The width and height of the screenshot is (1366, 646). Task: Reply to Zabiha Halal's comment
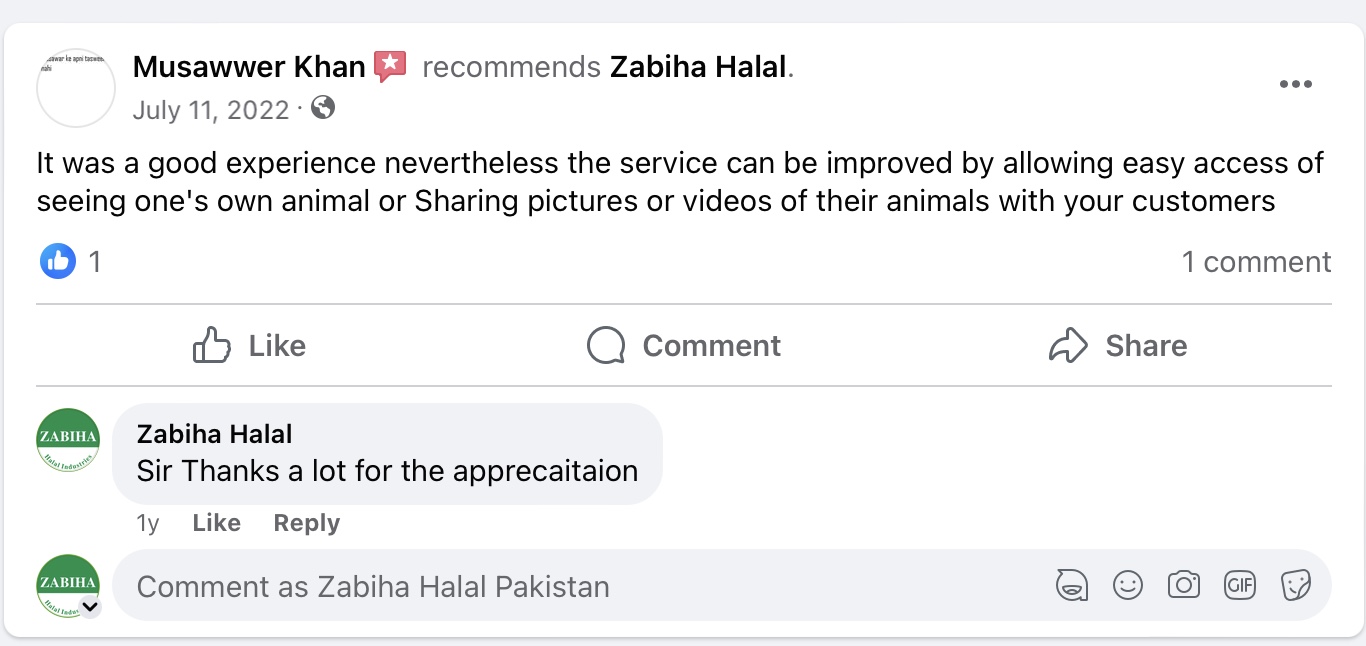307,523
